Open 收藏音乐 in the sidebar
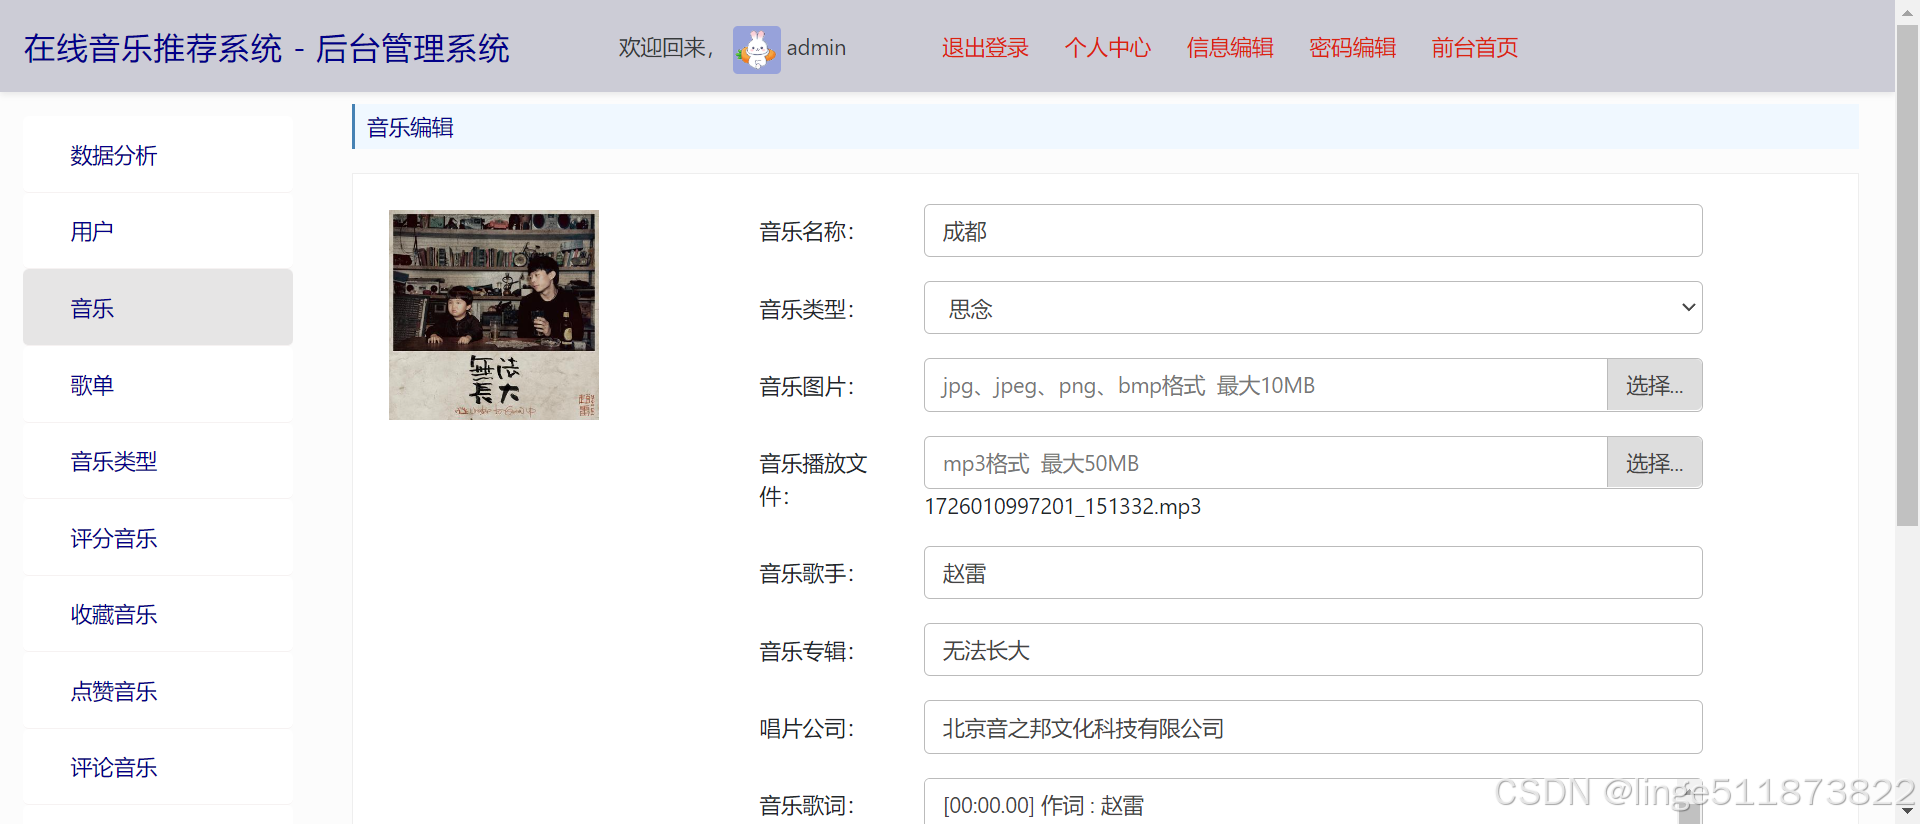1920x824 pixels. click(158, 614)
